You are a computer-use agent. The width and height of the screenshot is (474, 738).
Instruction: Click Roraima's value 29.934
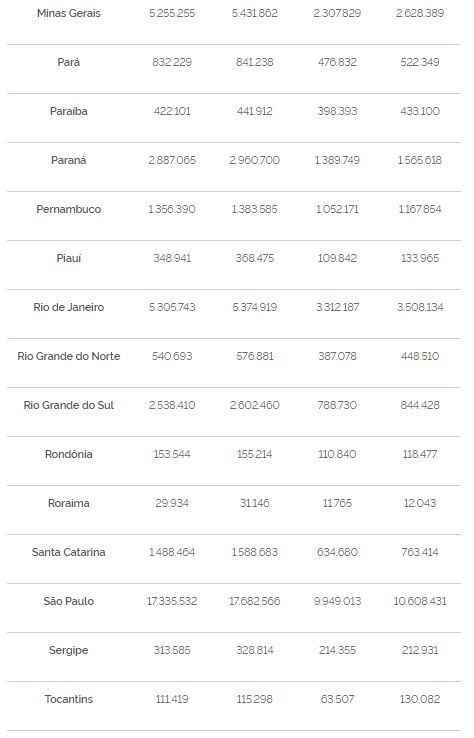click(172, 503)
